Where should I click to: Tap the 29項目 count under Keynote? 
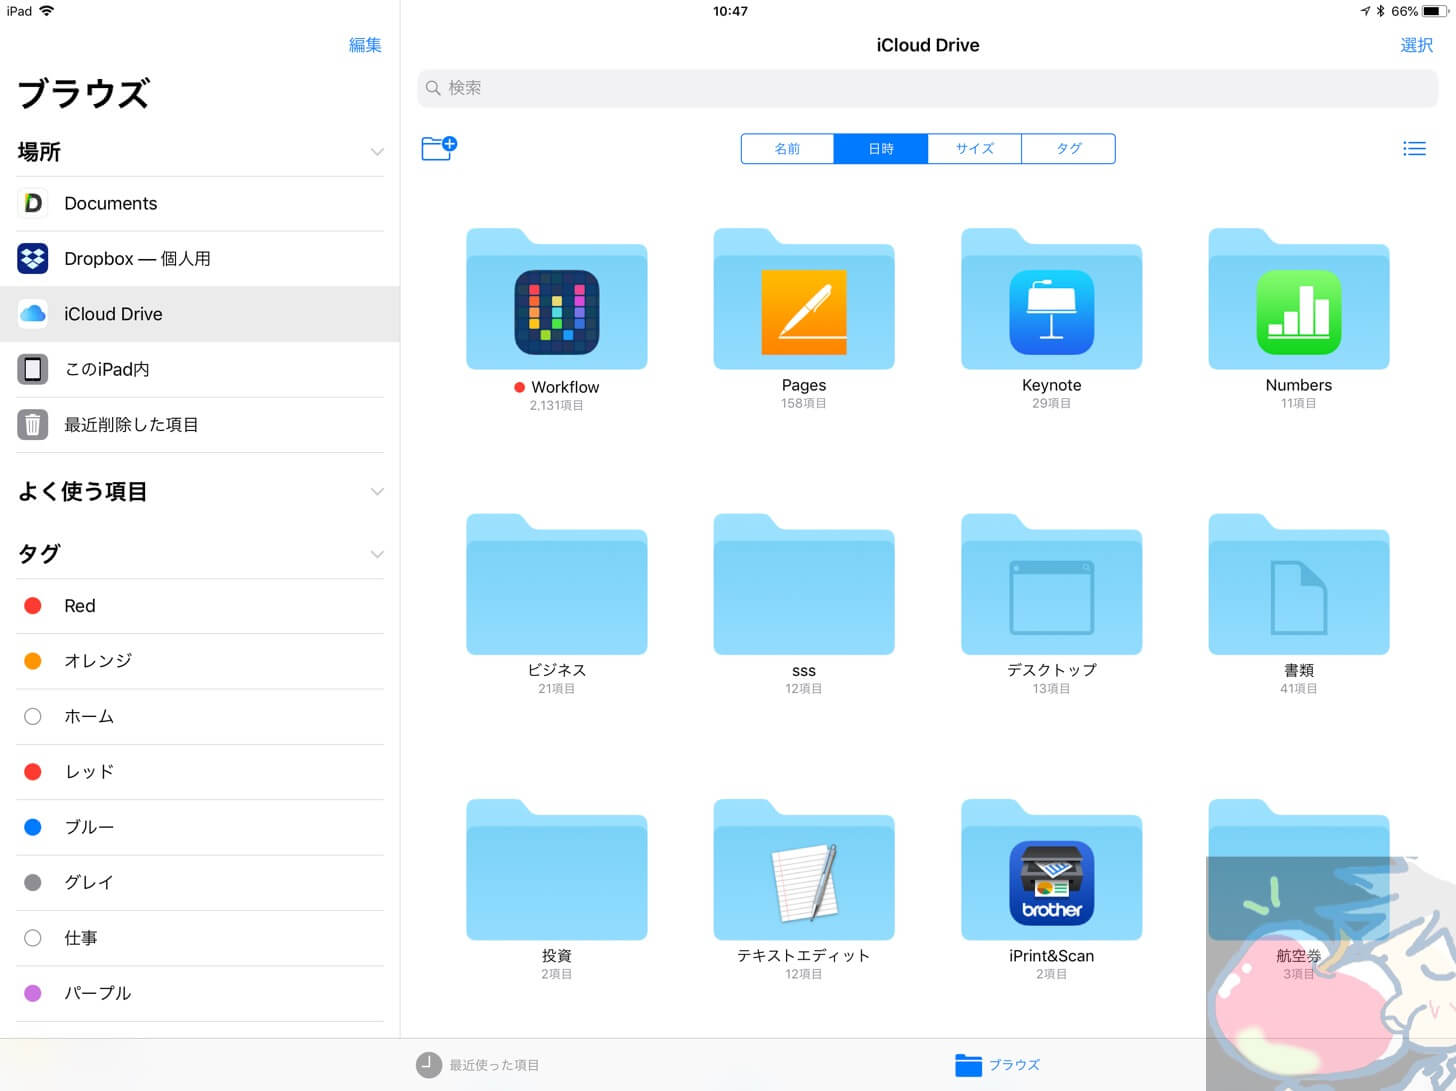click(x=1051, y=404)
